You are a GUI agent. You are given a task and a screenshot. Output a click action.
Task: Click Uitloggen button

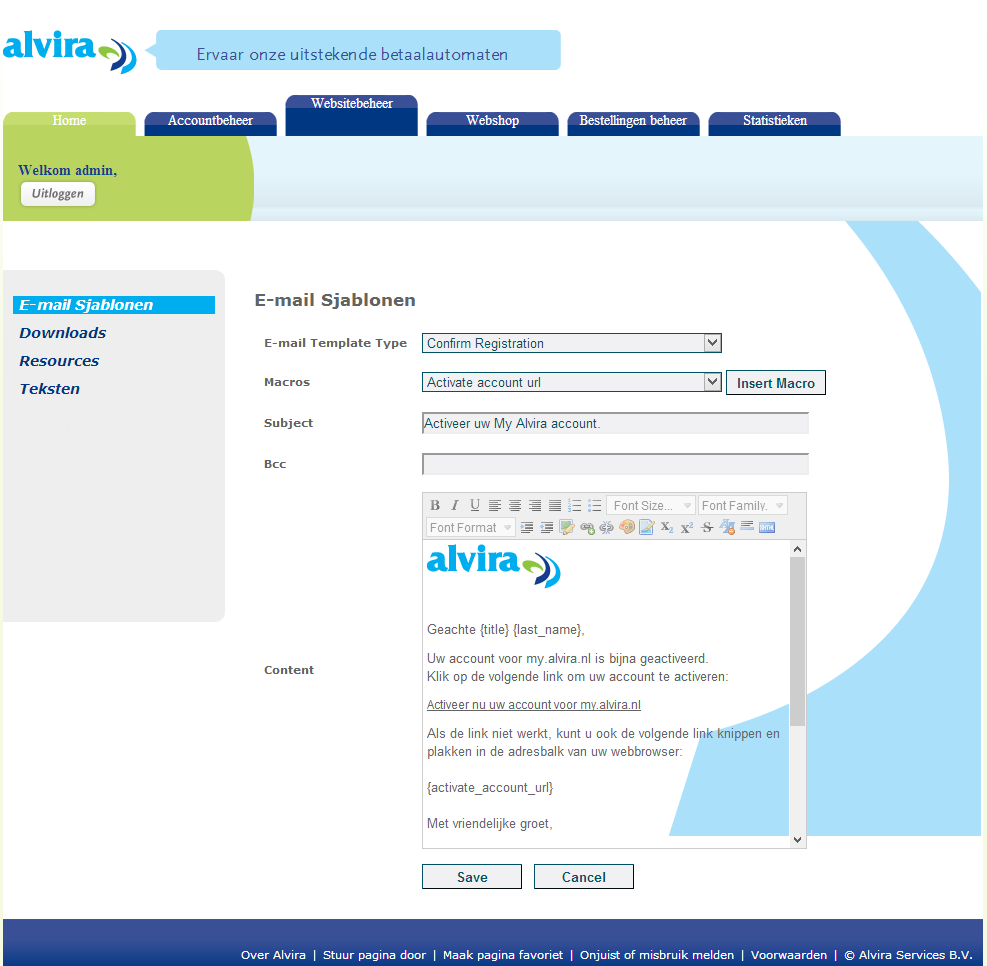pos(58,194)
